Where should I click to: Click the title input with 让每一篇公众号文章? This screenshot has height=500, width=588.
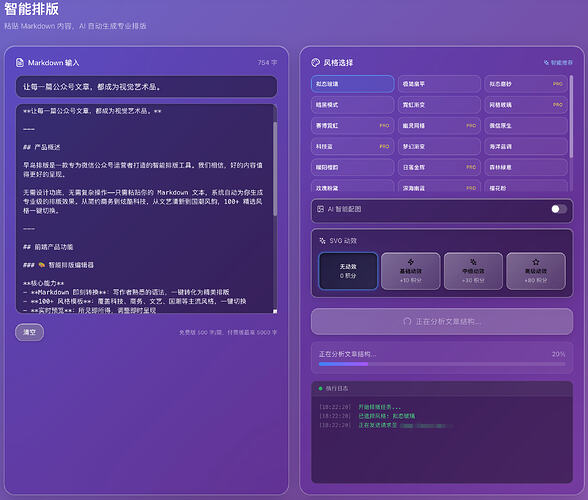click(146, 87)
